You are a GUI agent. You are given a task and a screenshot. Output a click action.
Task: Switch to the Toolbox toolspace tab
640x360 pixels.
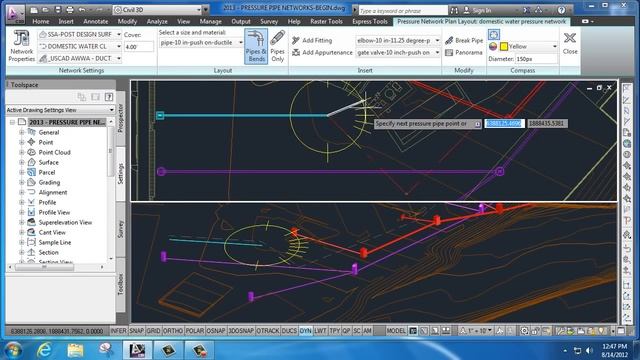[120, 284]
